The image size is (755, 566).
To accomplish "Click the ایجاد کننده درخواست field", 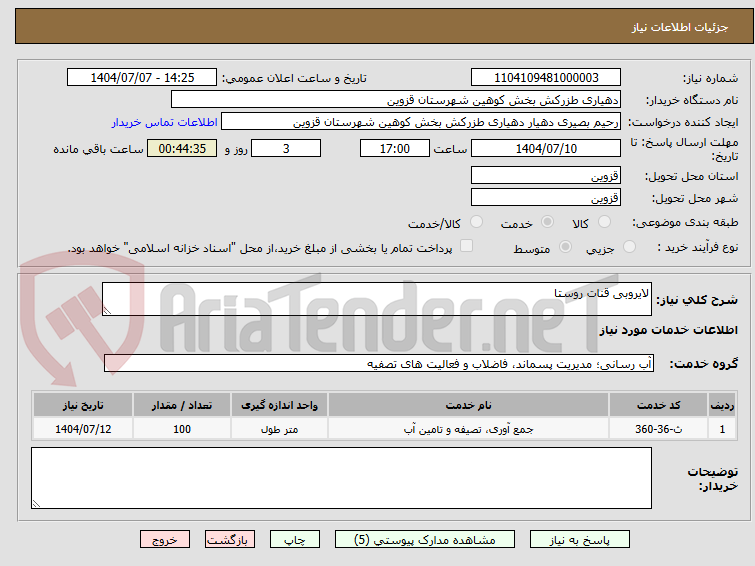I will pos(421,122).
